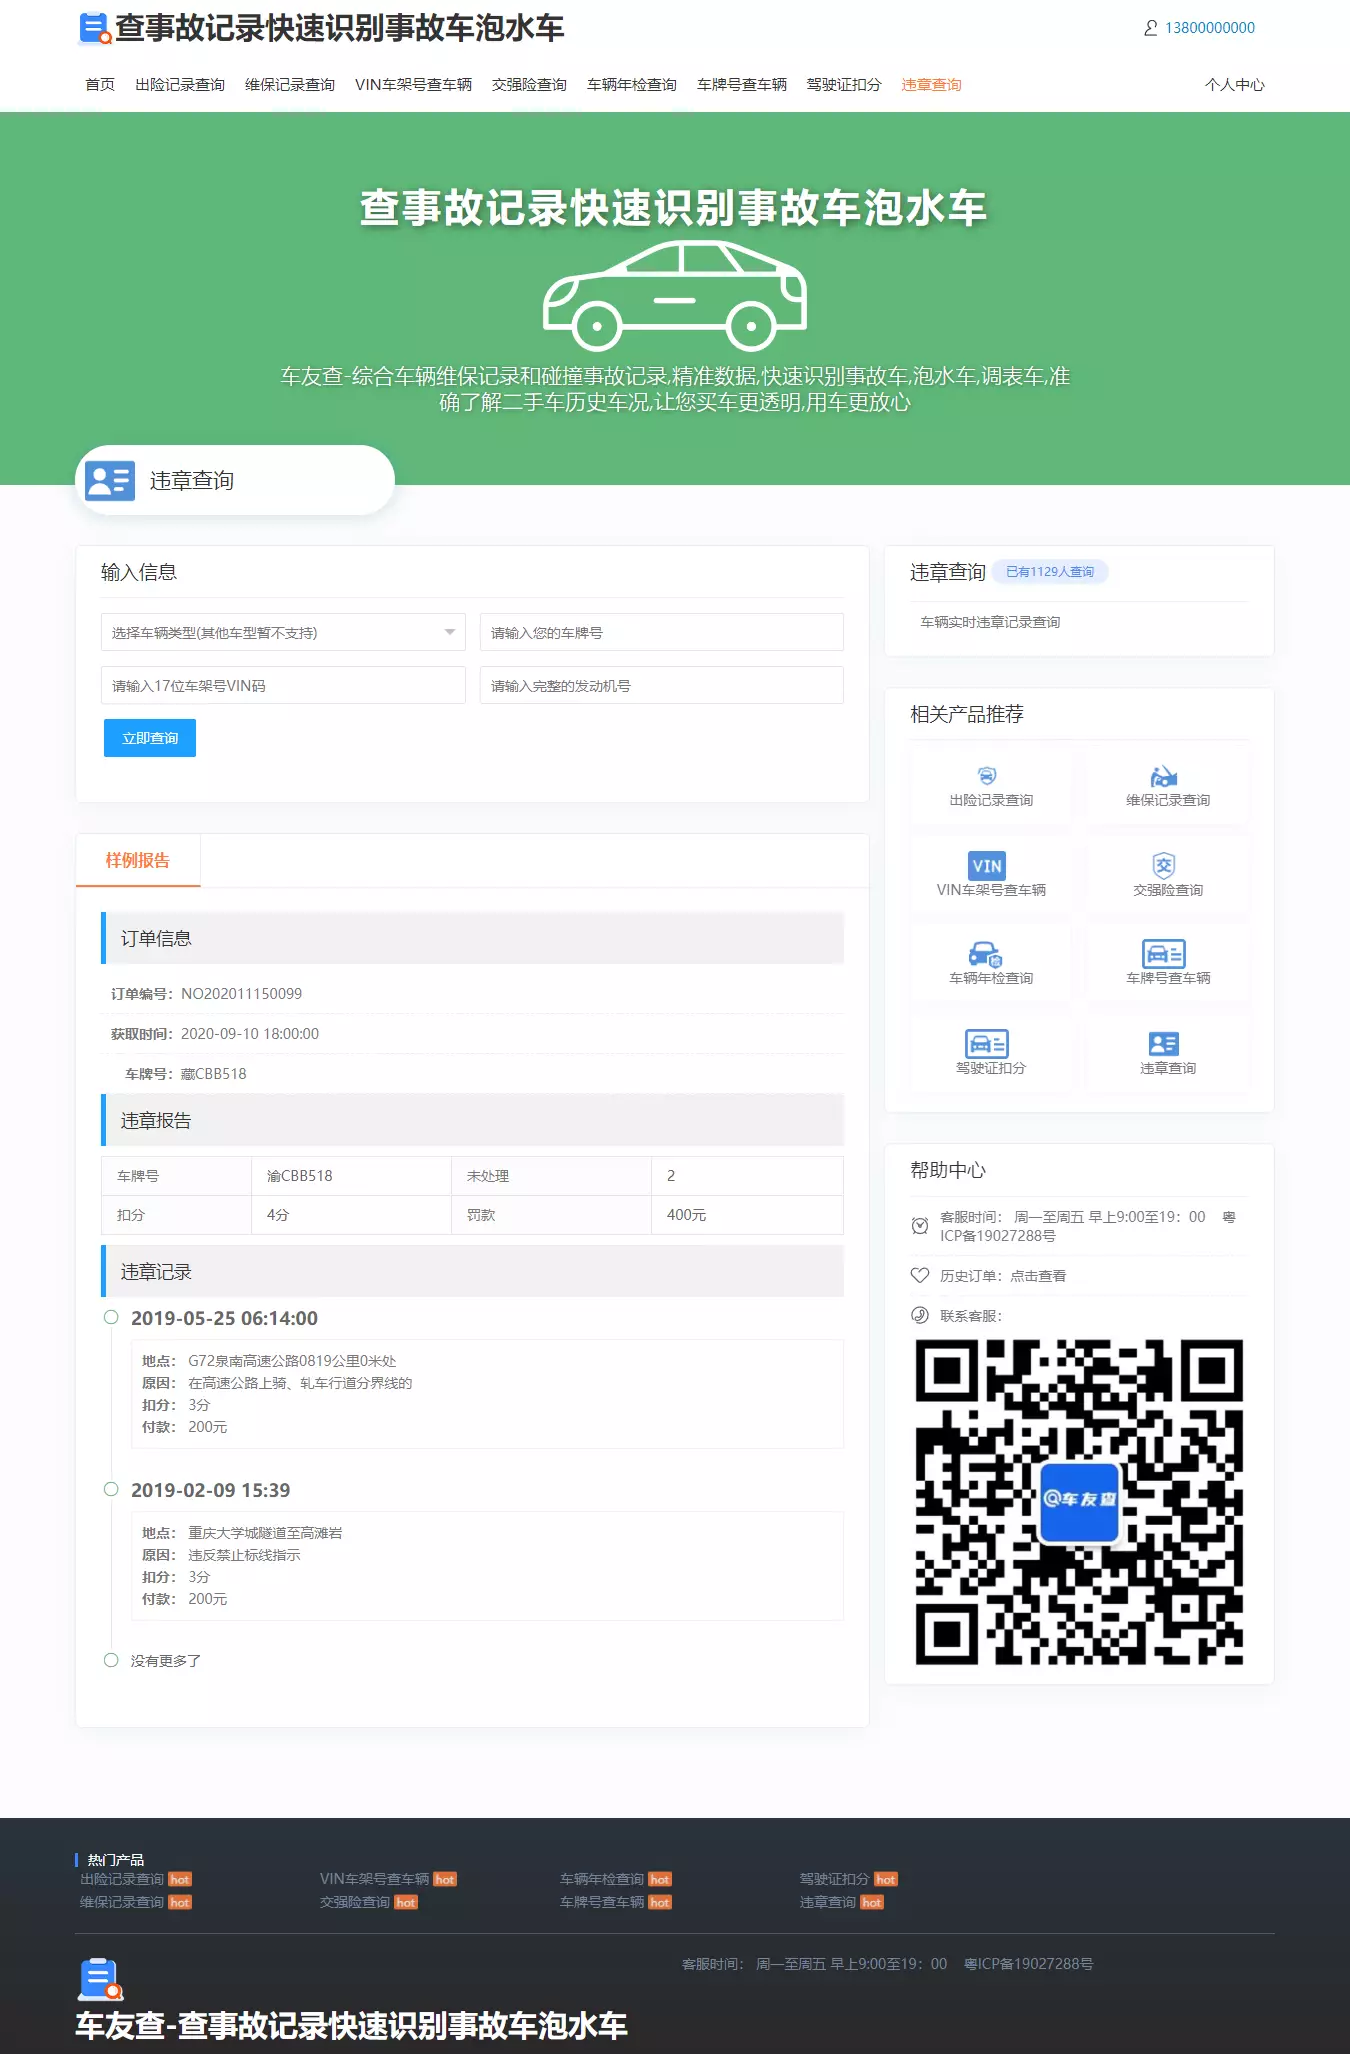Open footer link 交强险查询

pos(355,1902)
